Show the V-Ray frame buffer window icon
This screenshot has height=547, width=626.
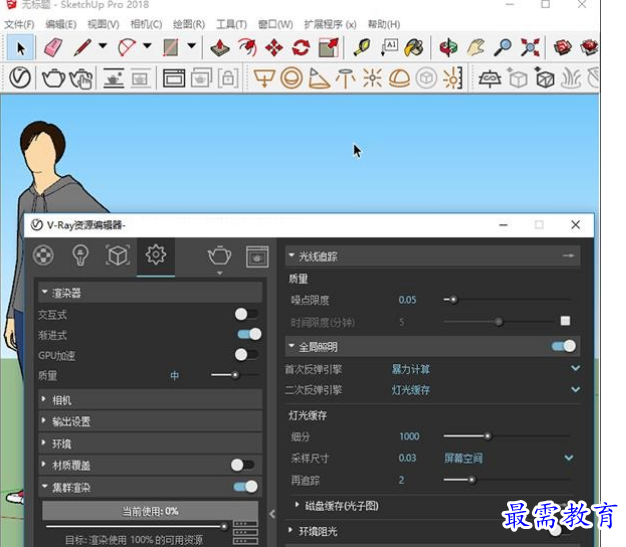[x=174, y=78]
